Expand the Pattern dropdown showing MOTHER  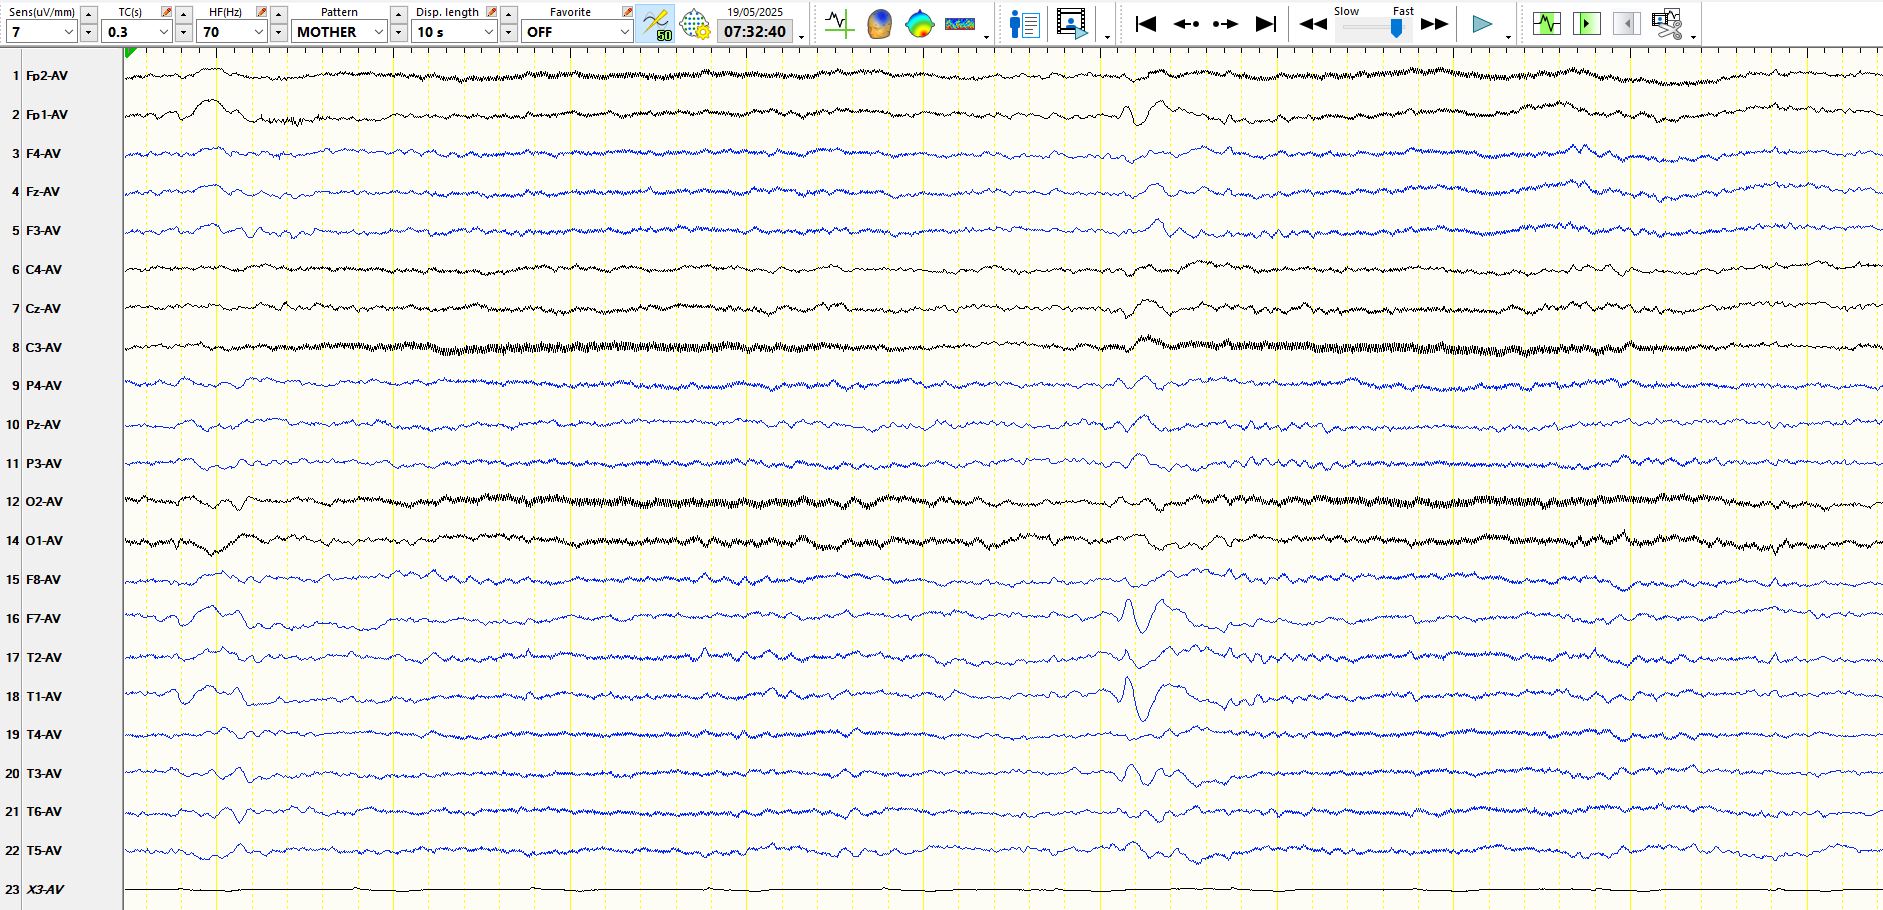(x=378, y=32)
